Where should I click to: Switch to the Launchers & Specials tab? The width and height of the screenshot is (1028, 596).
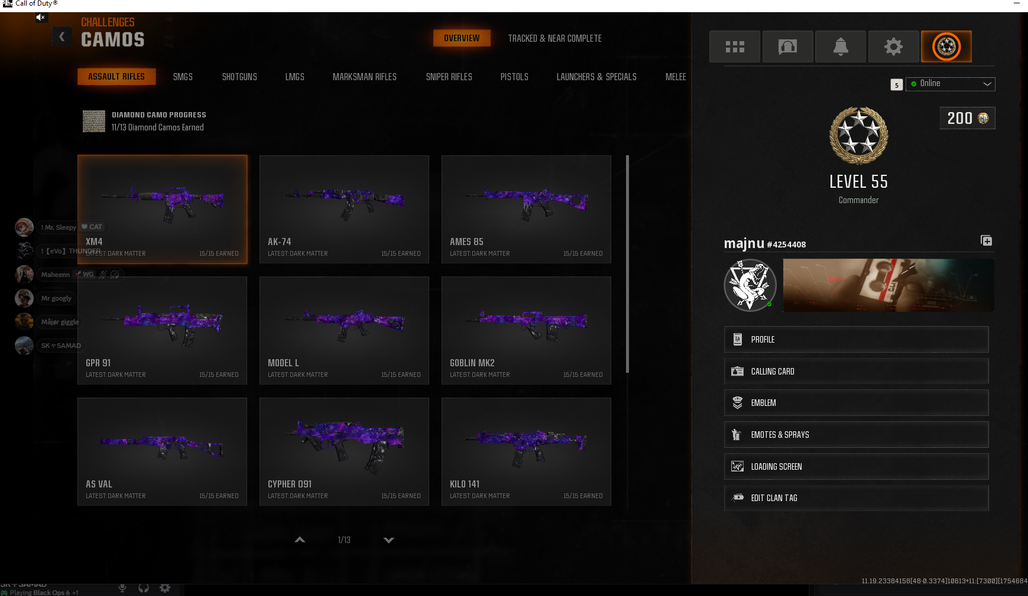pos(597,77)
